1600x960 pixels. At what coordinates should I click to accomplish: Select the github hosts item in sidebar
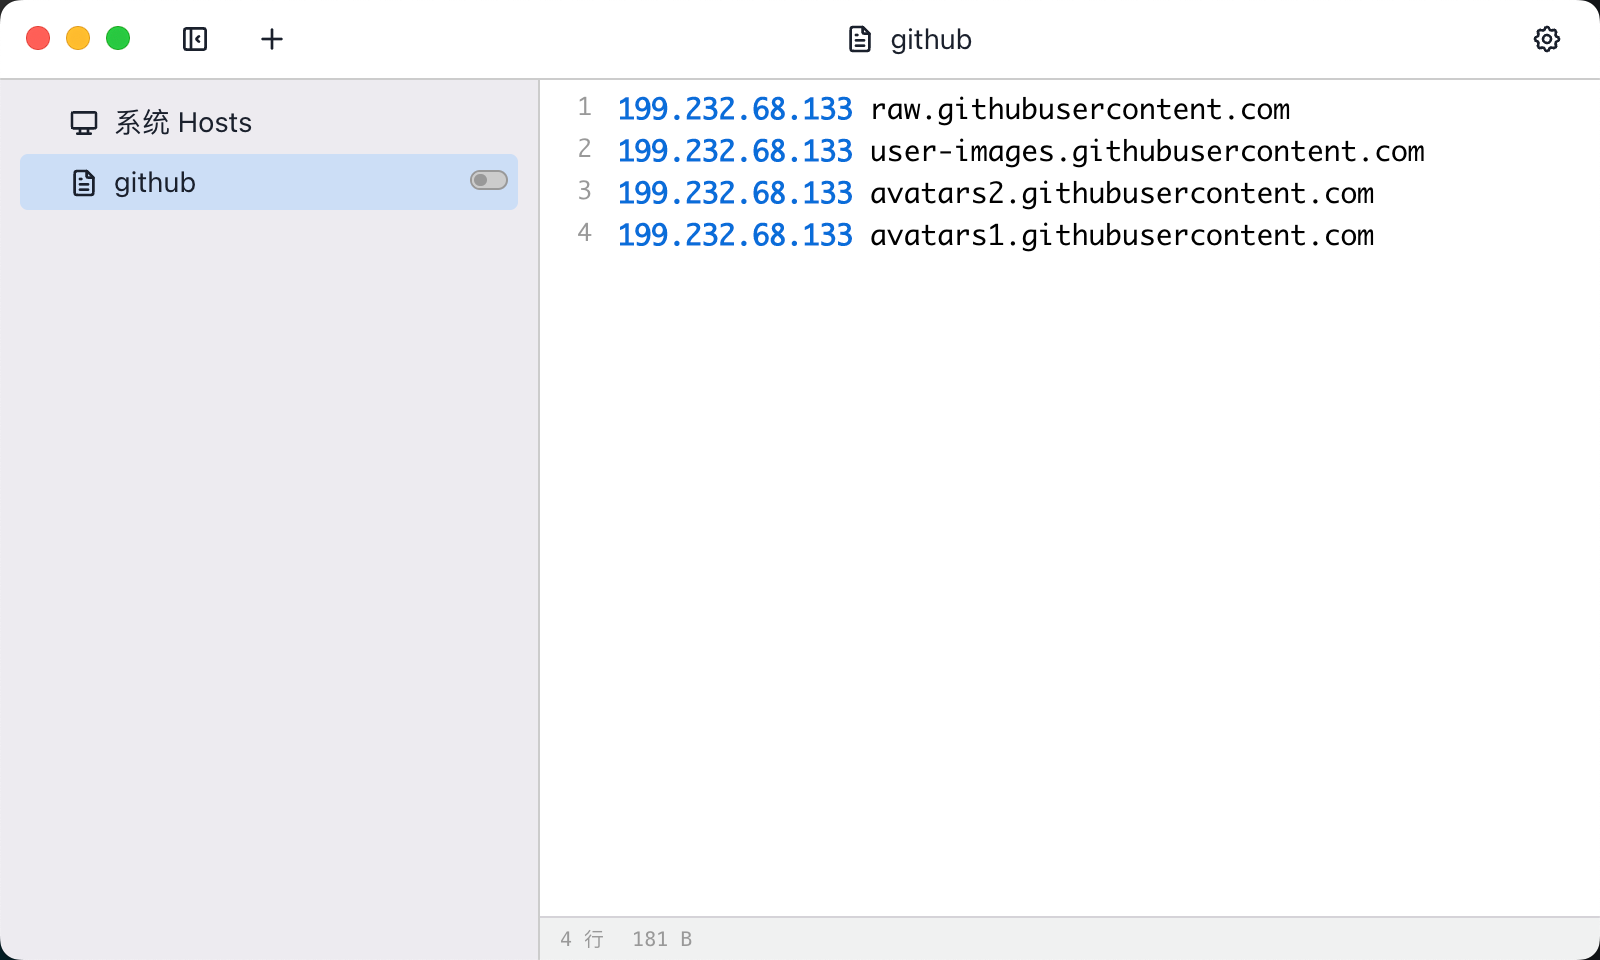click(269, 182)
